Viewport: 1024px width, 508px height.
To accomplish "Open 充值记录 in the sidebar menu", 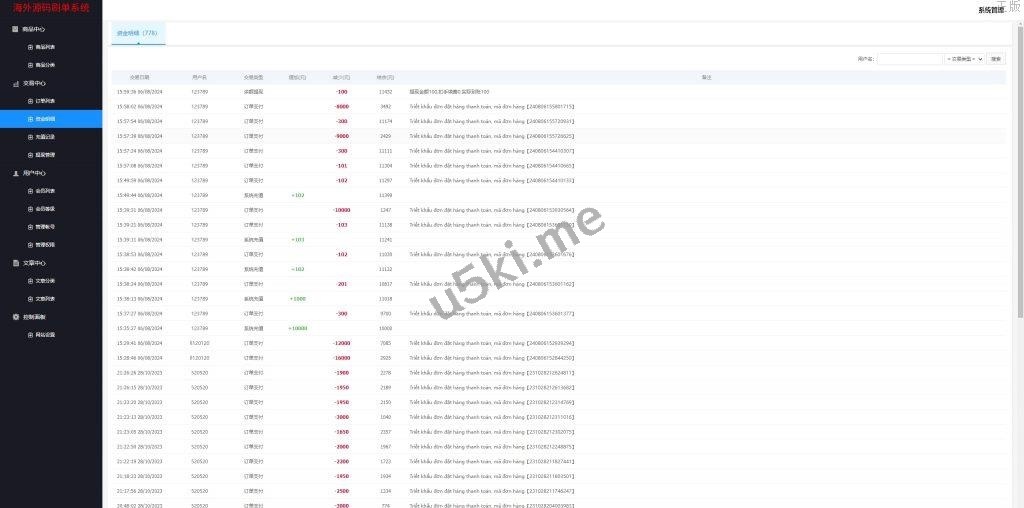I will click(45, 137).
